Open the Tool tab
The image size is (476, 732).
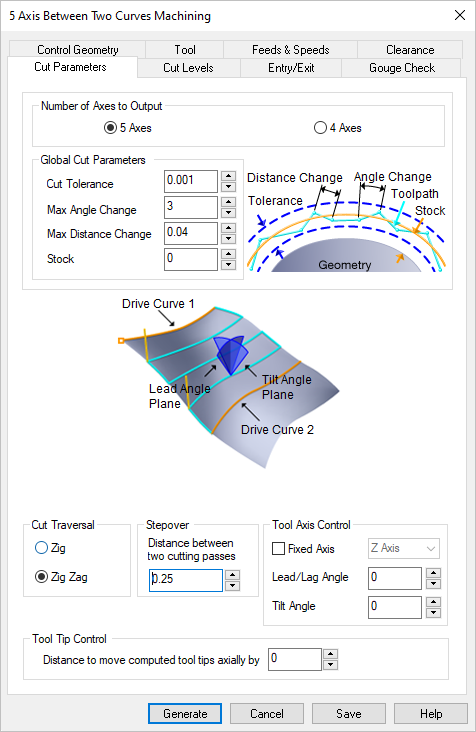tap(185, 49)
